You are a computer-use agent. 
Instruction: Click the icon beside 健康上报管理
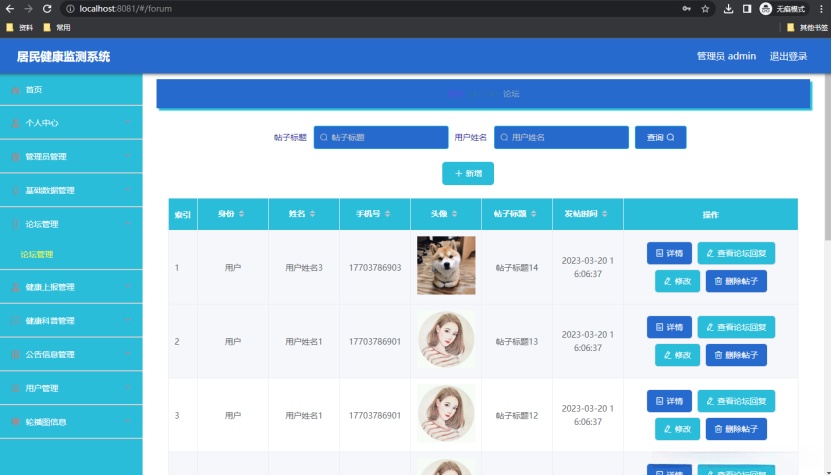click(16, 287)
